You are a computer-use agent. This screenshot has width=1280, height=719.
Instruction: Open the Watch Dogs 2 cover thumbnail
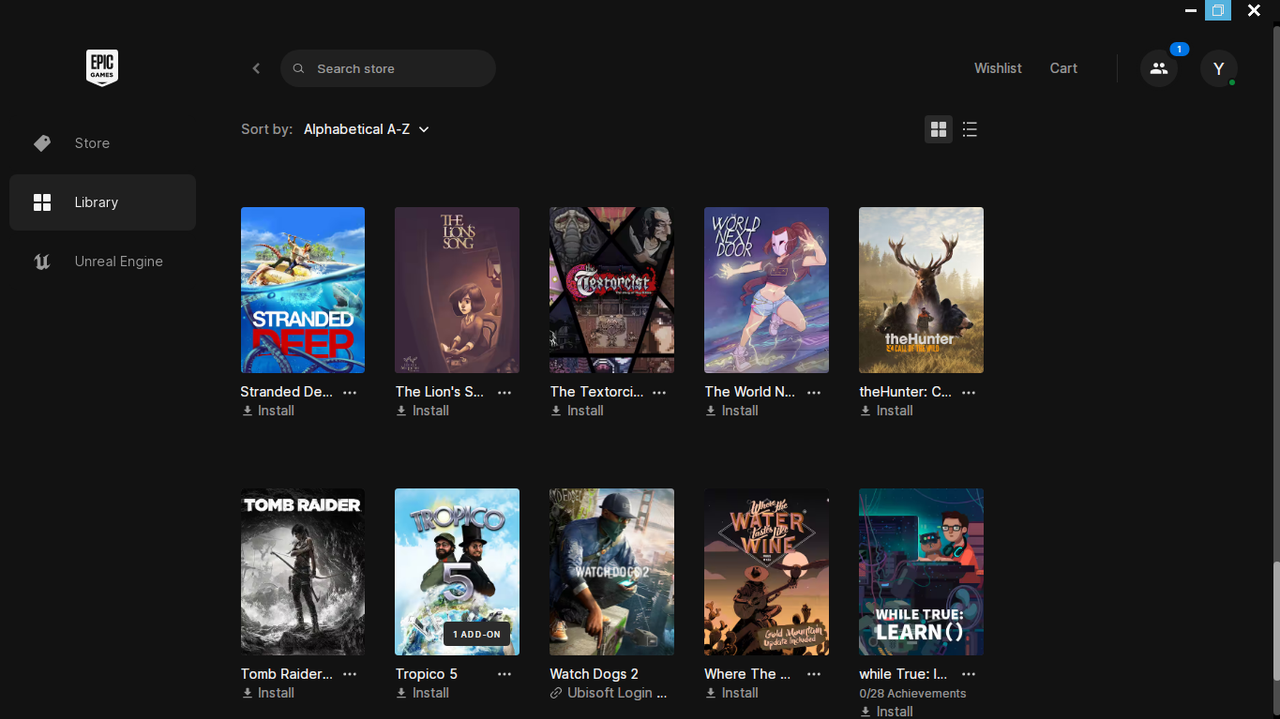[612, 572]
